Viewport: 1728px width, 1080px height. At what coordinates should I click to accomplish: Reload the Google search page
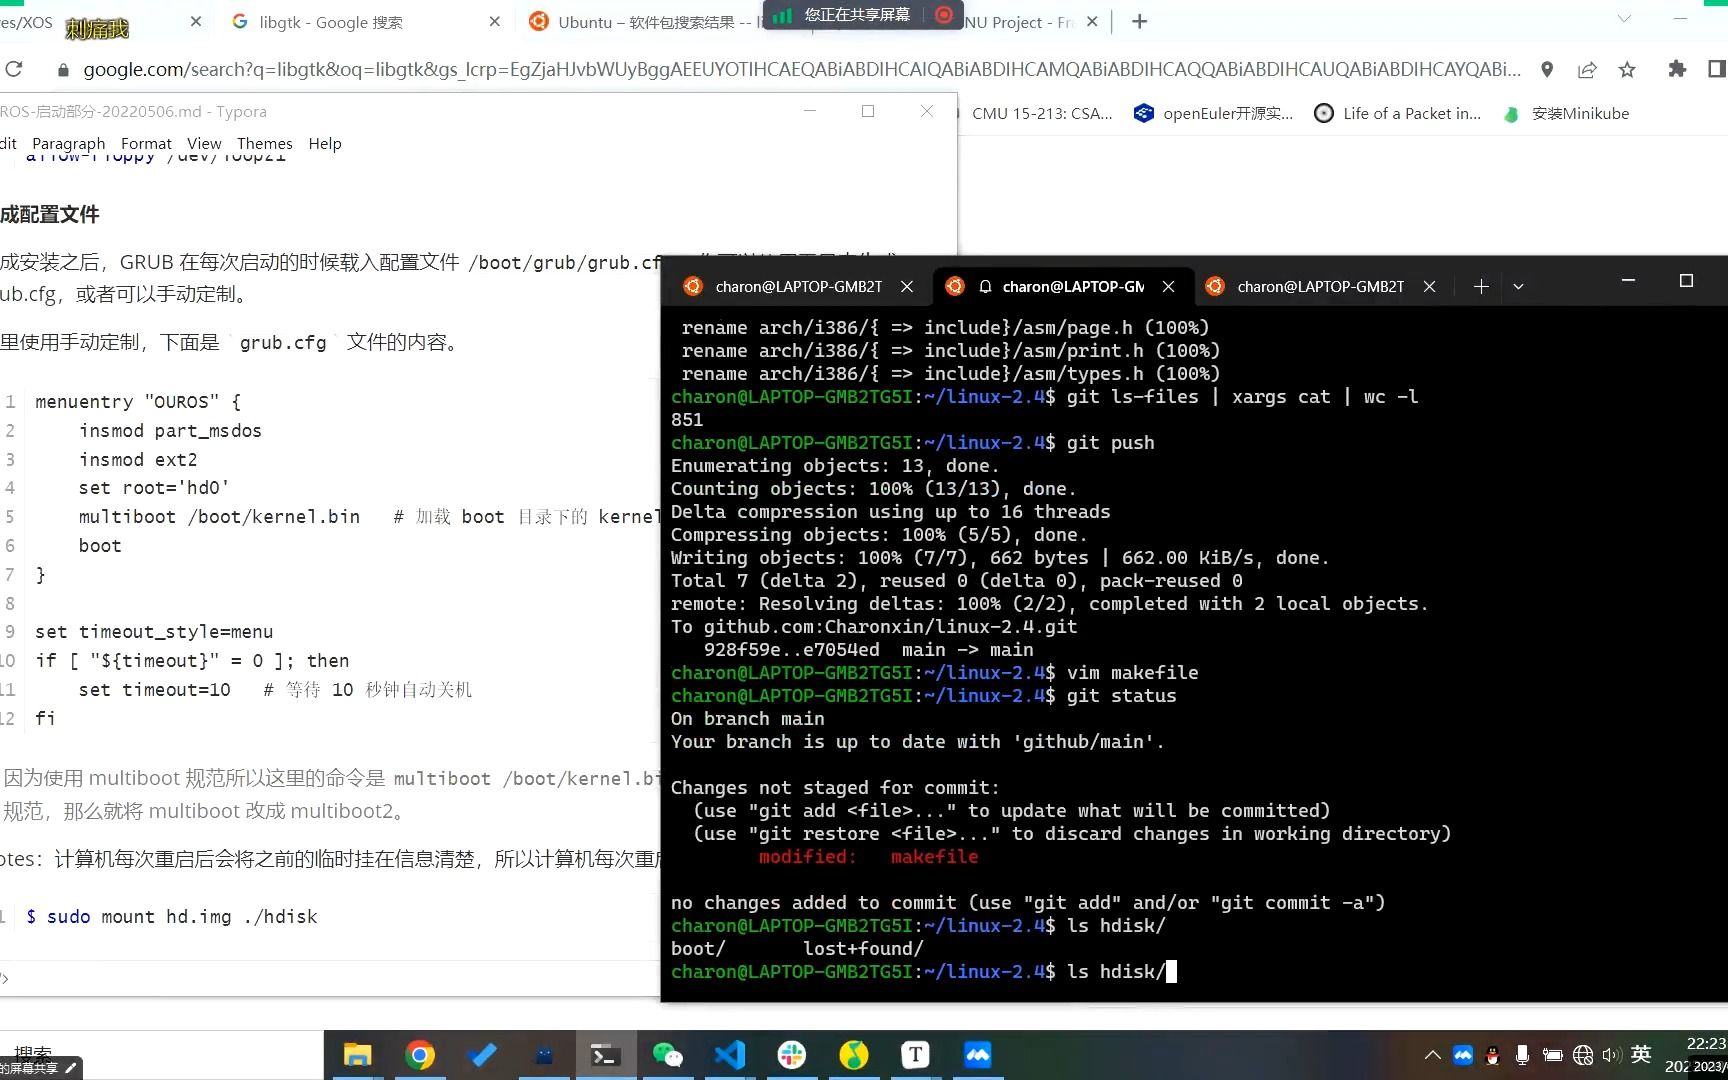point(14,69)
